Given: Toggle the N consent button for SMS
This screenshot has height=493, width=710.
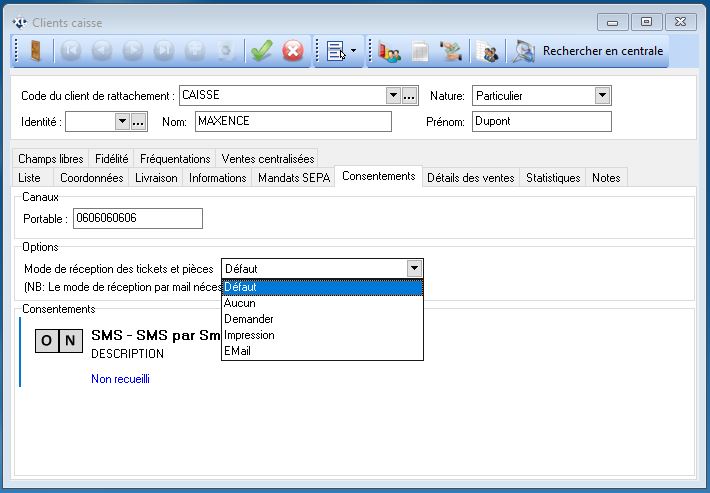Looking at the screenshot, I should tap(70, 341).
